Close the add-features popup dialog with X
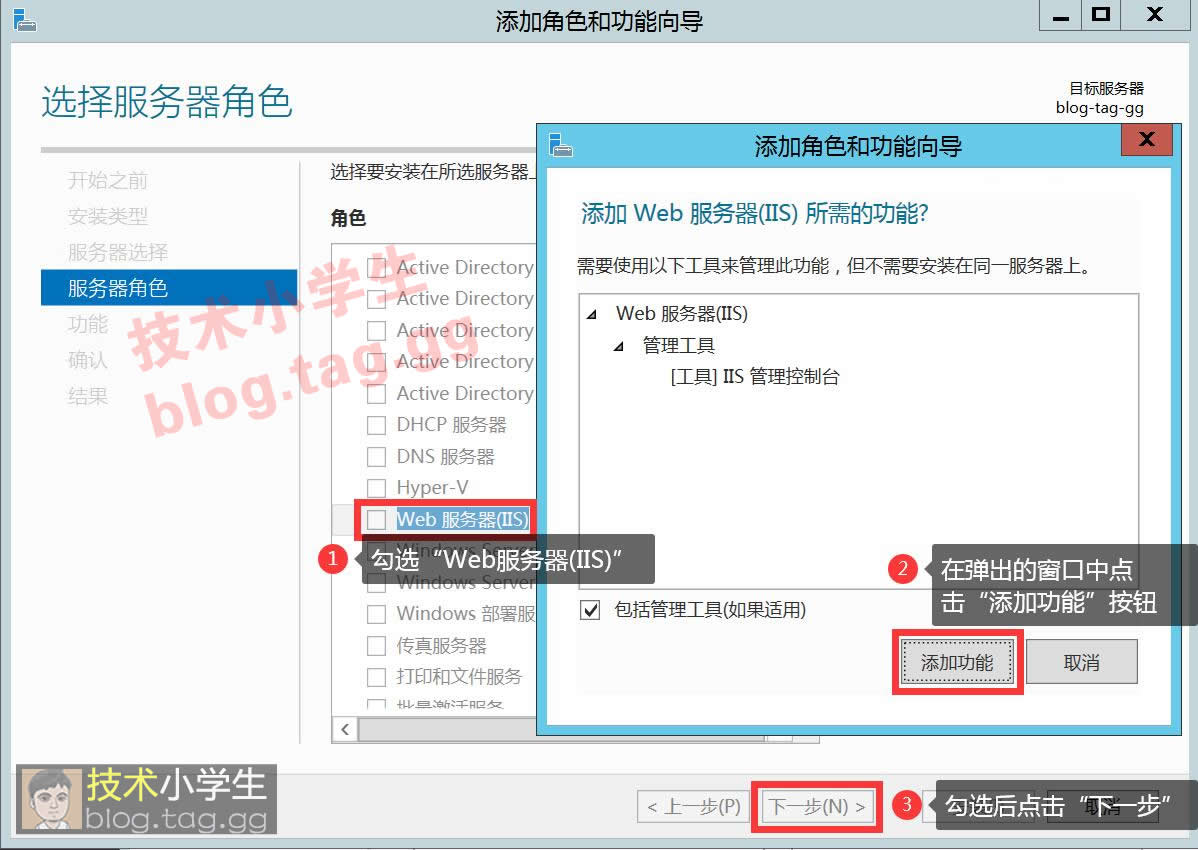Viewport: 1198px width, 850px height. pos(1146,140)
